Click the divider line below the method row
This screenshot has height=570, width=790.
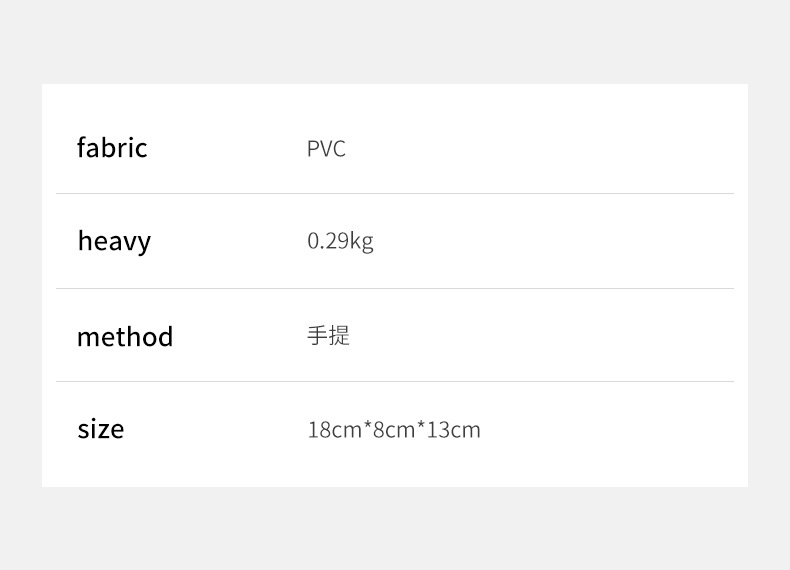tap(395, 381)
